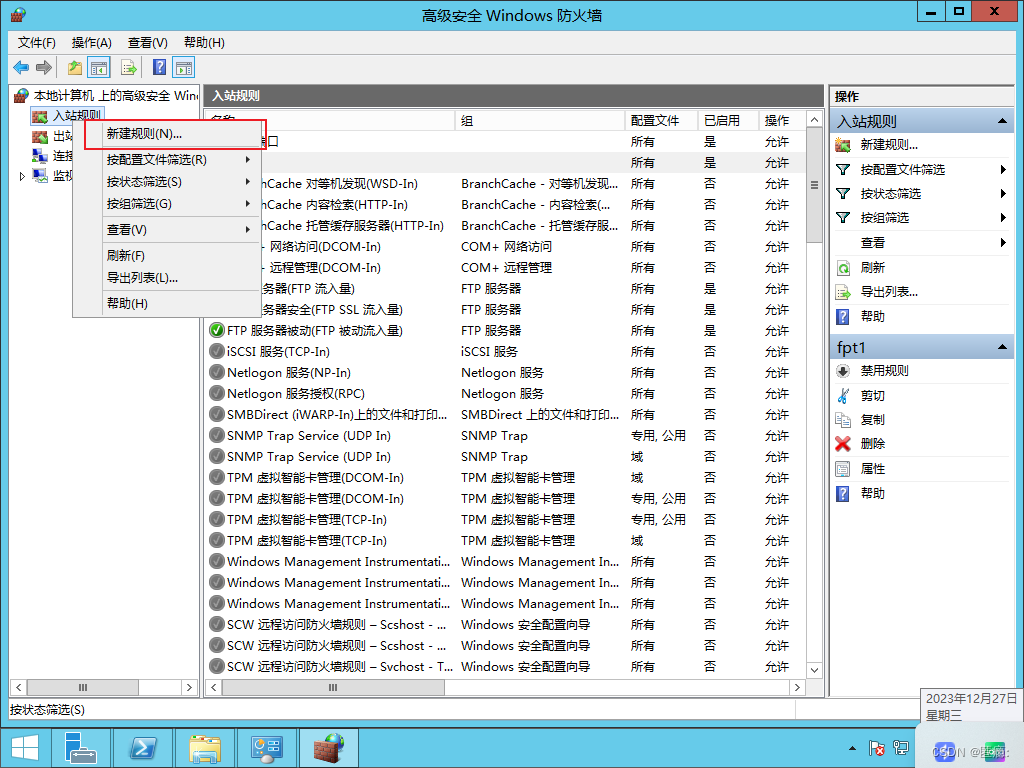Expand 查看(V) context submenu

248,229
